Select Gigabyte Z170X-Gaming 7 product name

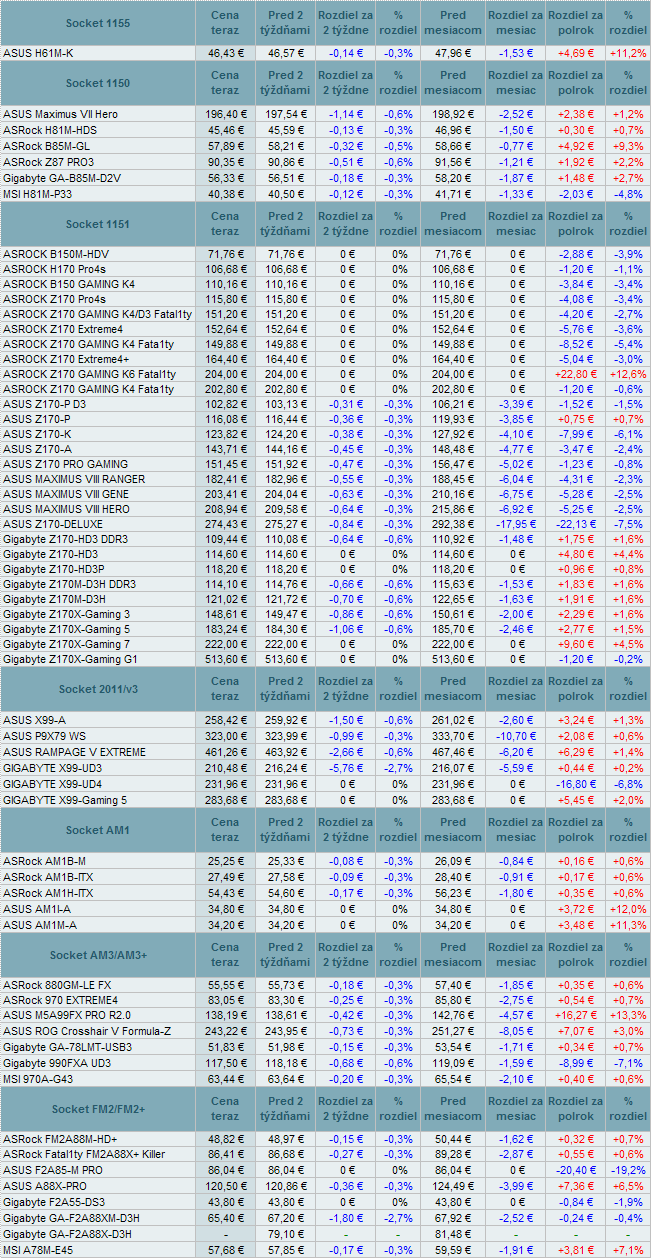tap(66, 644)
